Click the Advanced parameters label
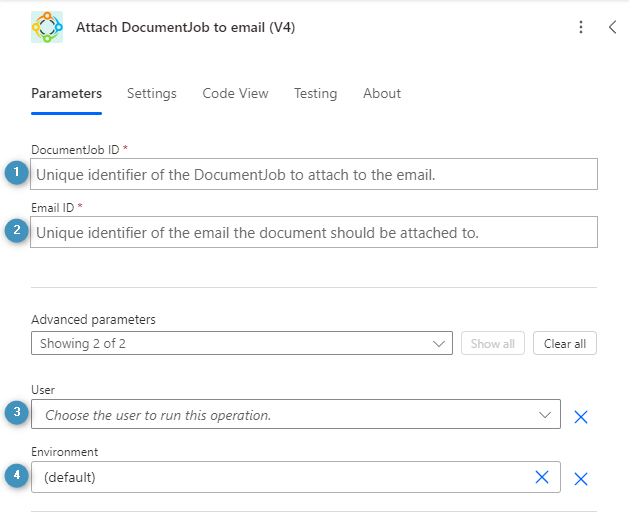The height and width of the screenshot is (529, 629). coord(93,320)
